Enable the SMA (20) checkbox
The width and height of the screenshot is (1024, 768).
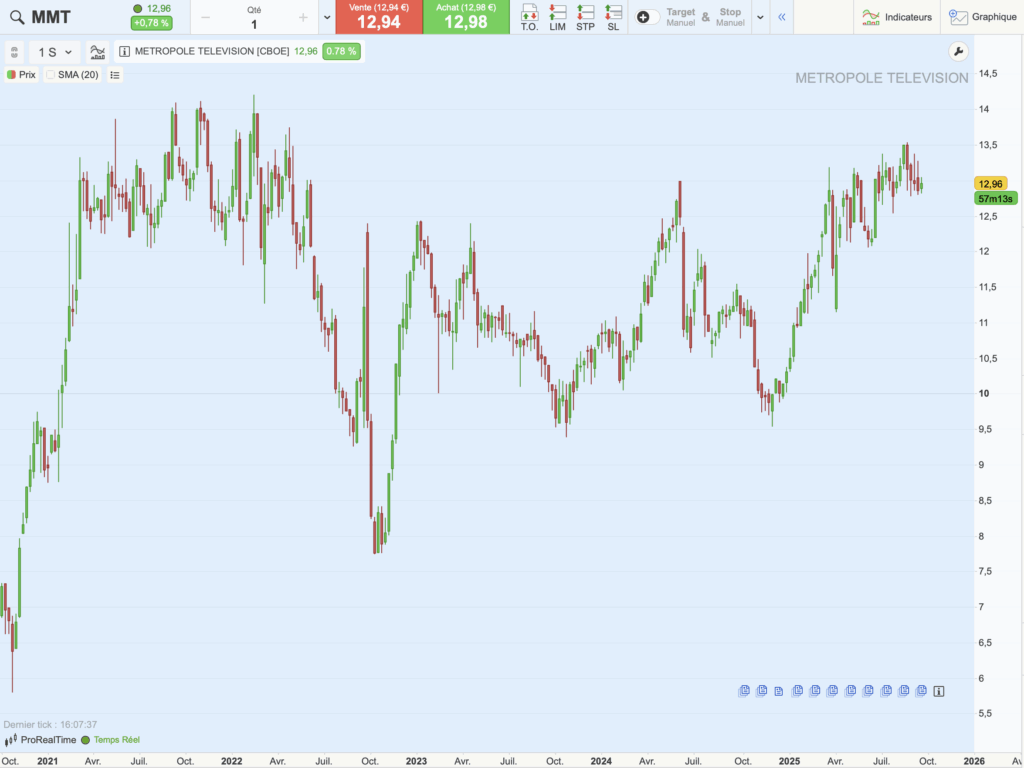[x=50, y=75]
